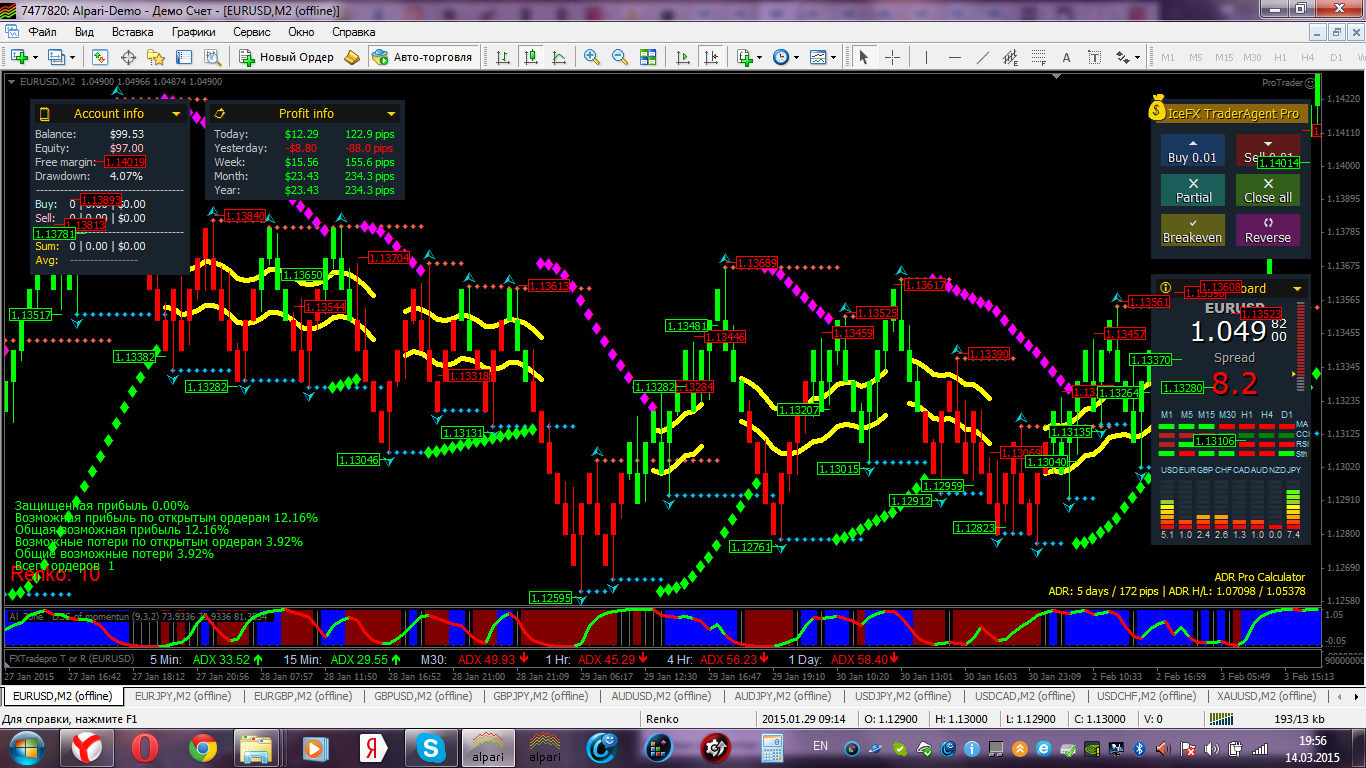Screen dimensions: 1366x768
Task: Click the Новый Ордер button
Action: tap(286, 57)
